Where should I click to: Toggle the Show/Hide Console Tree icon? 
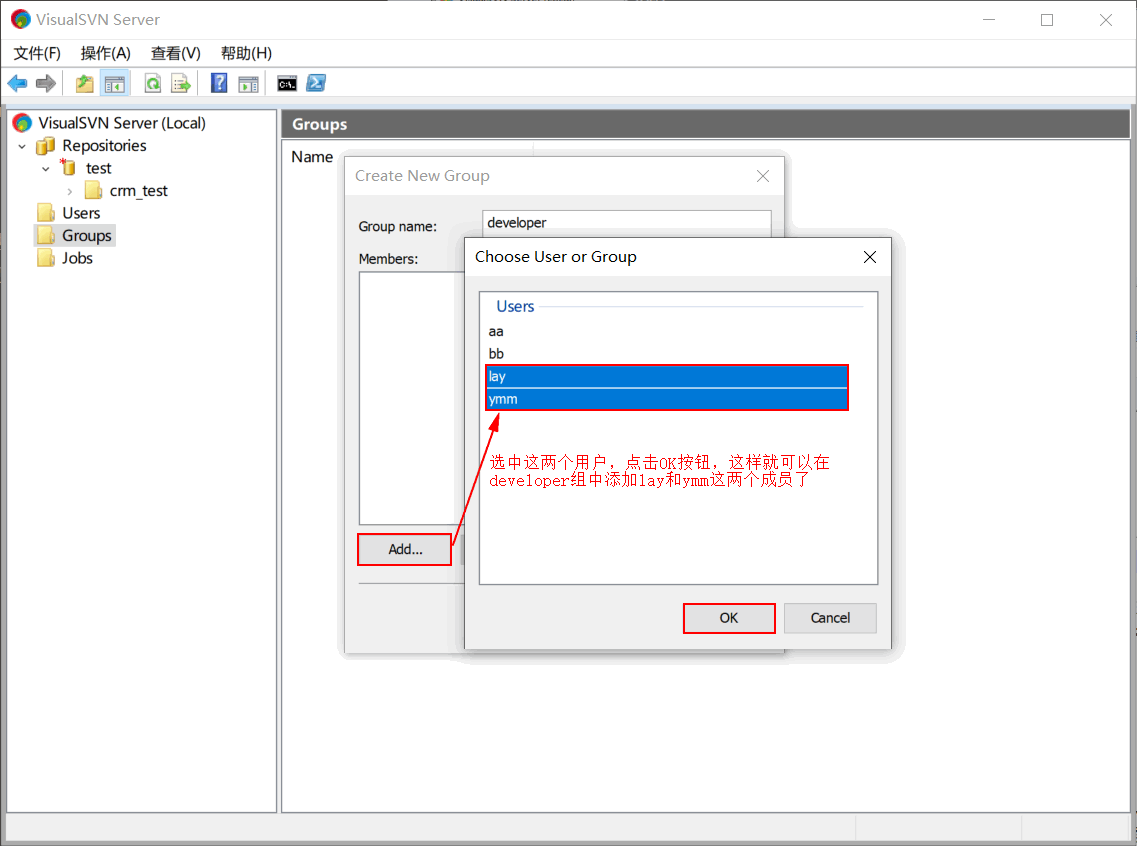click(115, 83)
